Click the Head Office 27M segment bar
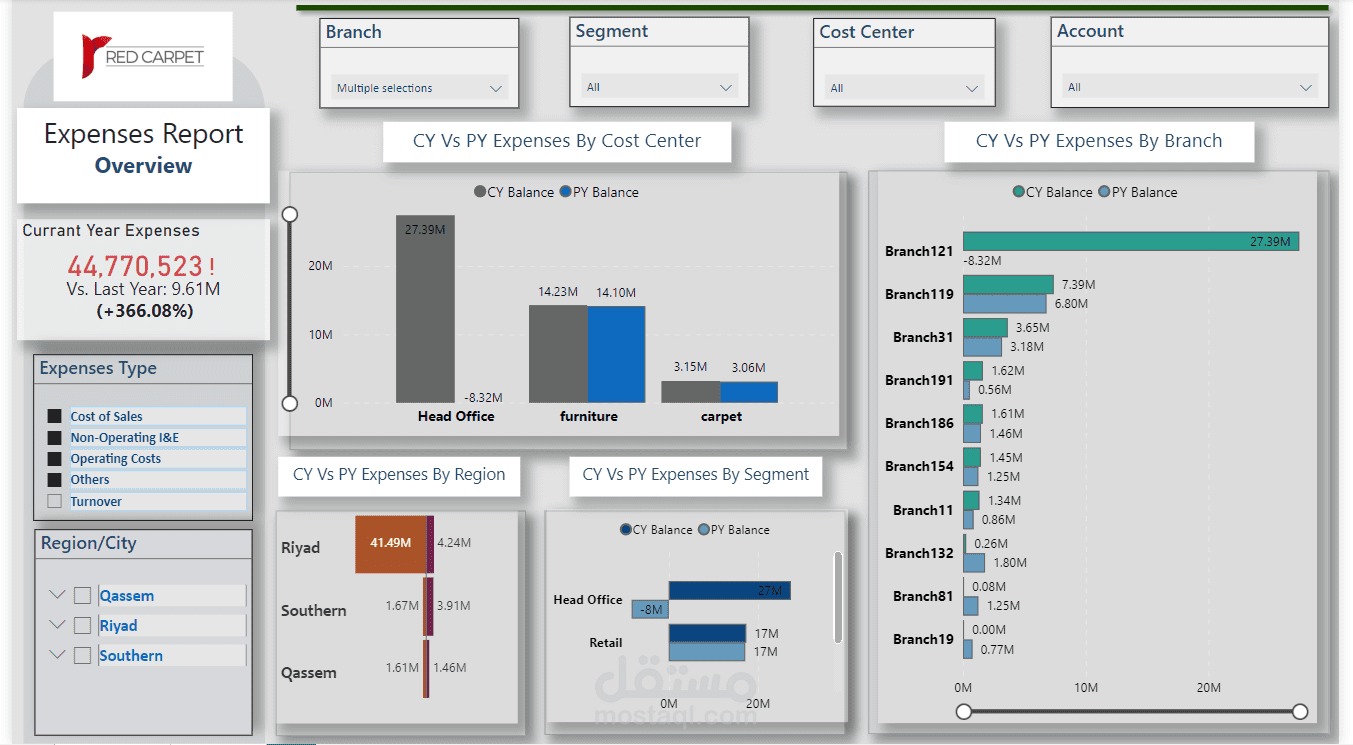This screenshot has height=745, width=1353. click(x=730, y=590)
